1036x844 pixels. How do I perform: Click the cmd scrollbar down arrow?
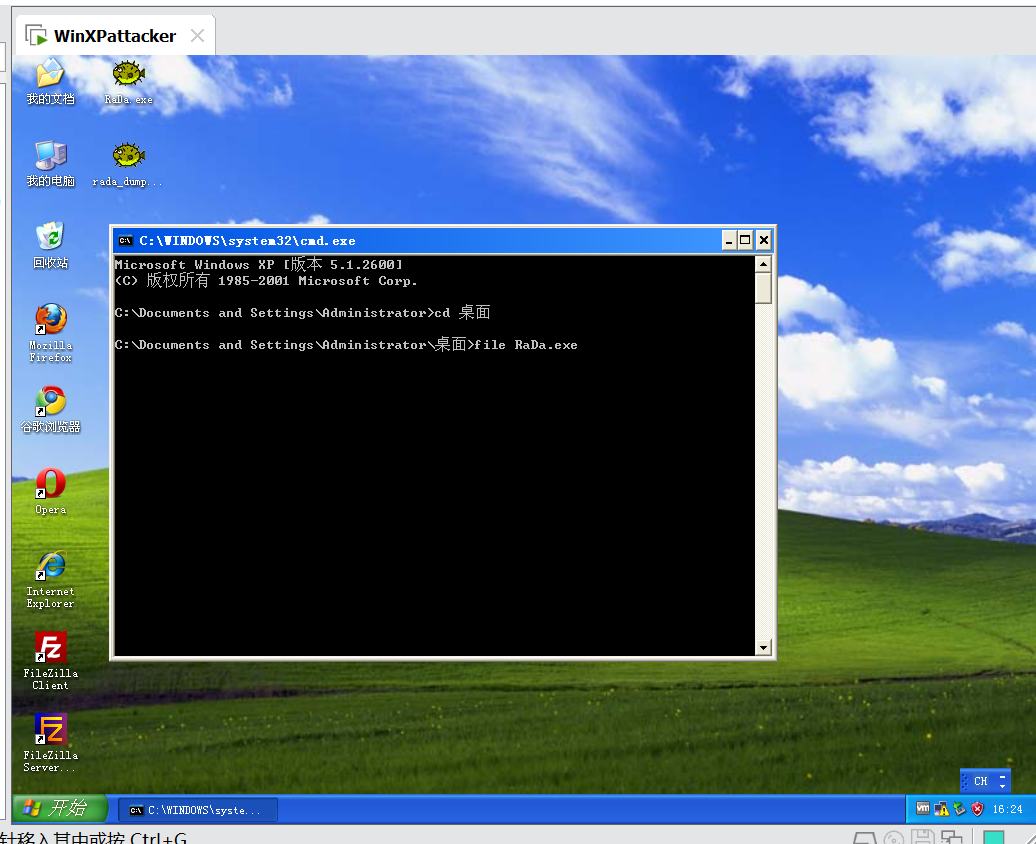pyautogui.click(x=763, y=648)
